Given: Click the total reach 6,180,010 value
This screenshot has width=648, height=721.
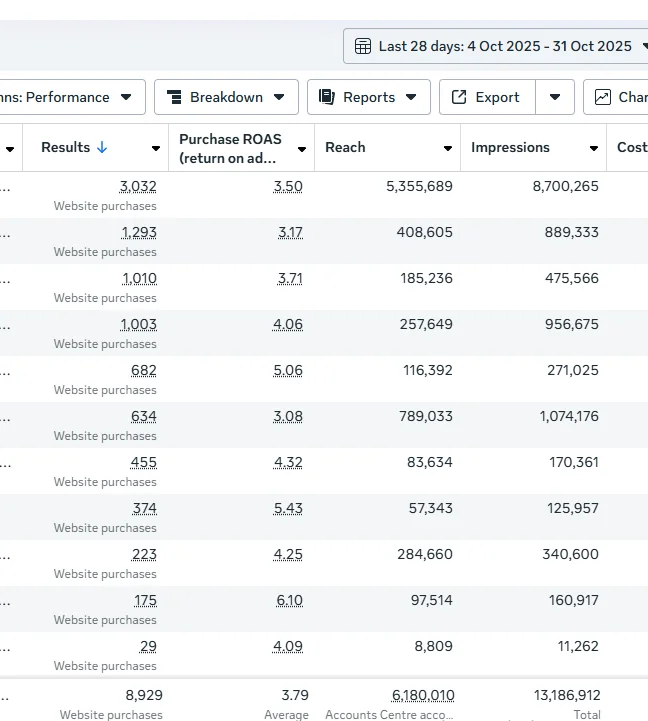Looking at the screenshot, I should [423, 695].
